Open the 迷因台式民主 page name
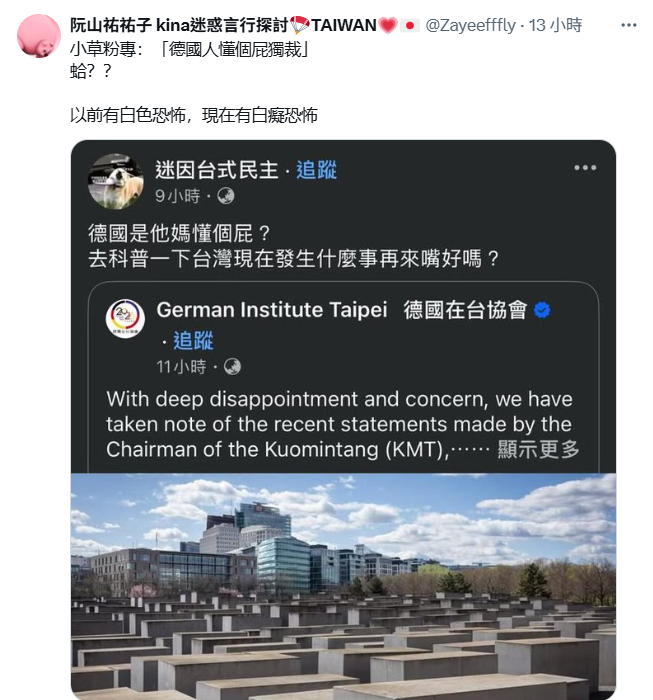This screenshot has width=653, height=700. [x=216, y=170]
